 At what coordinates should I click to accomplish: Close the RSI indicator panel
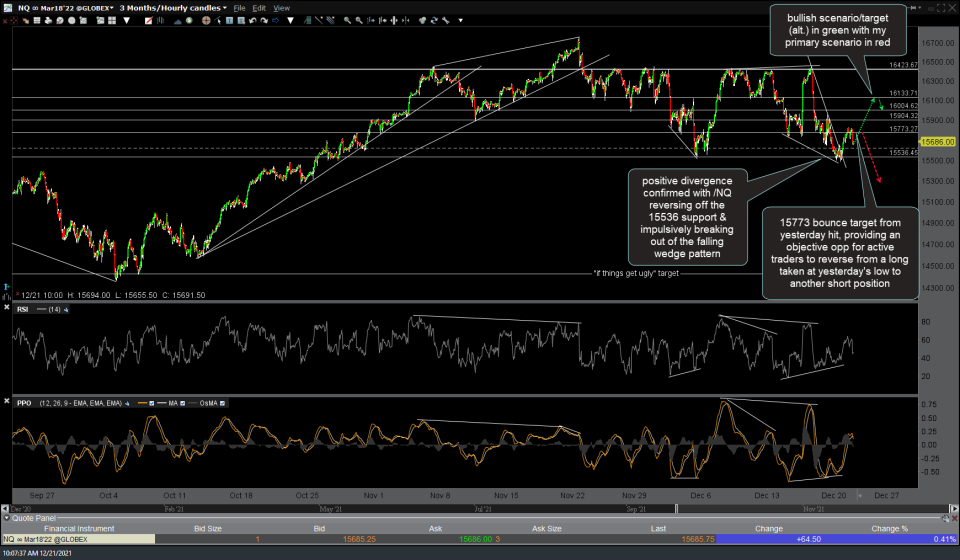6,307
